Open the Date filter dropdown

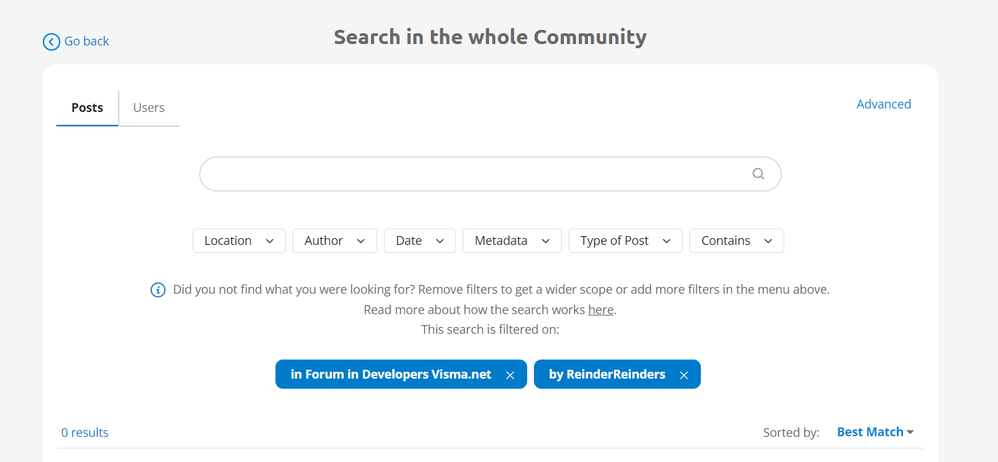419,241
